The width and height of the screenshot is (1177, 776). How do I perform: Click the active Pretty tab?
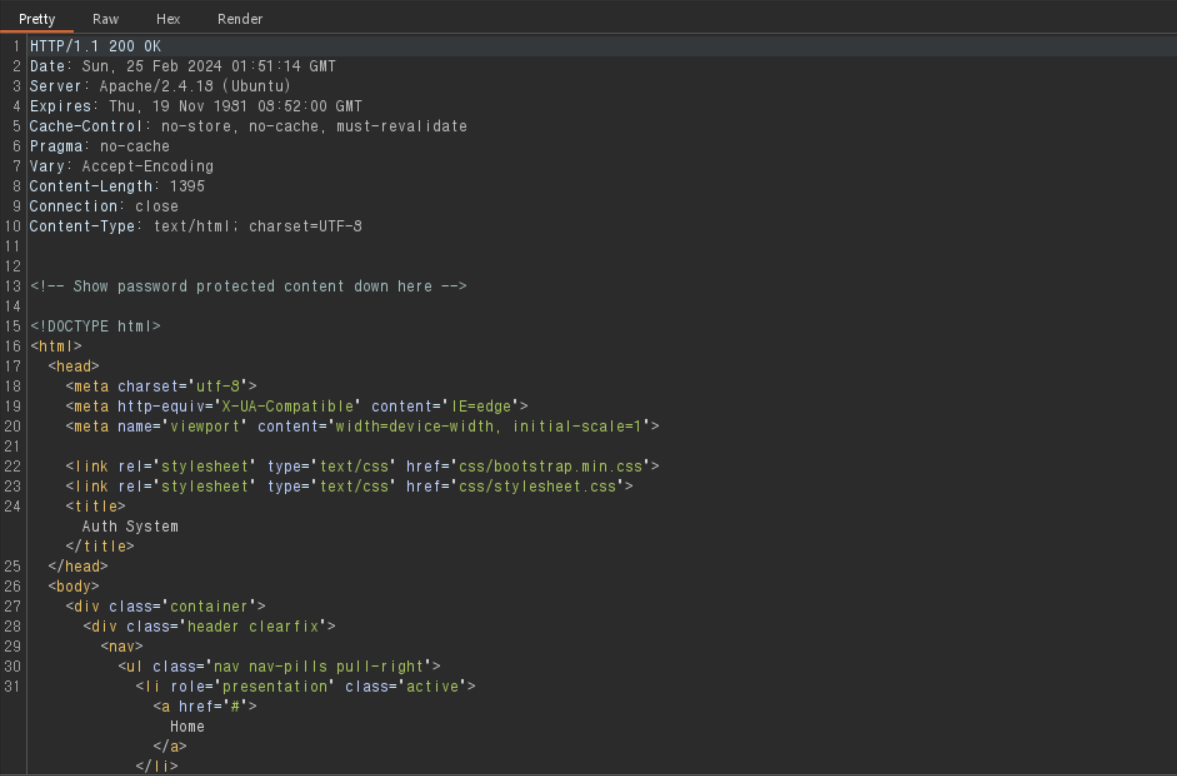click(37, 18)
